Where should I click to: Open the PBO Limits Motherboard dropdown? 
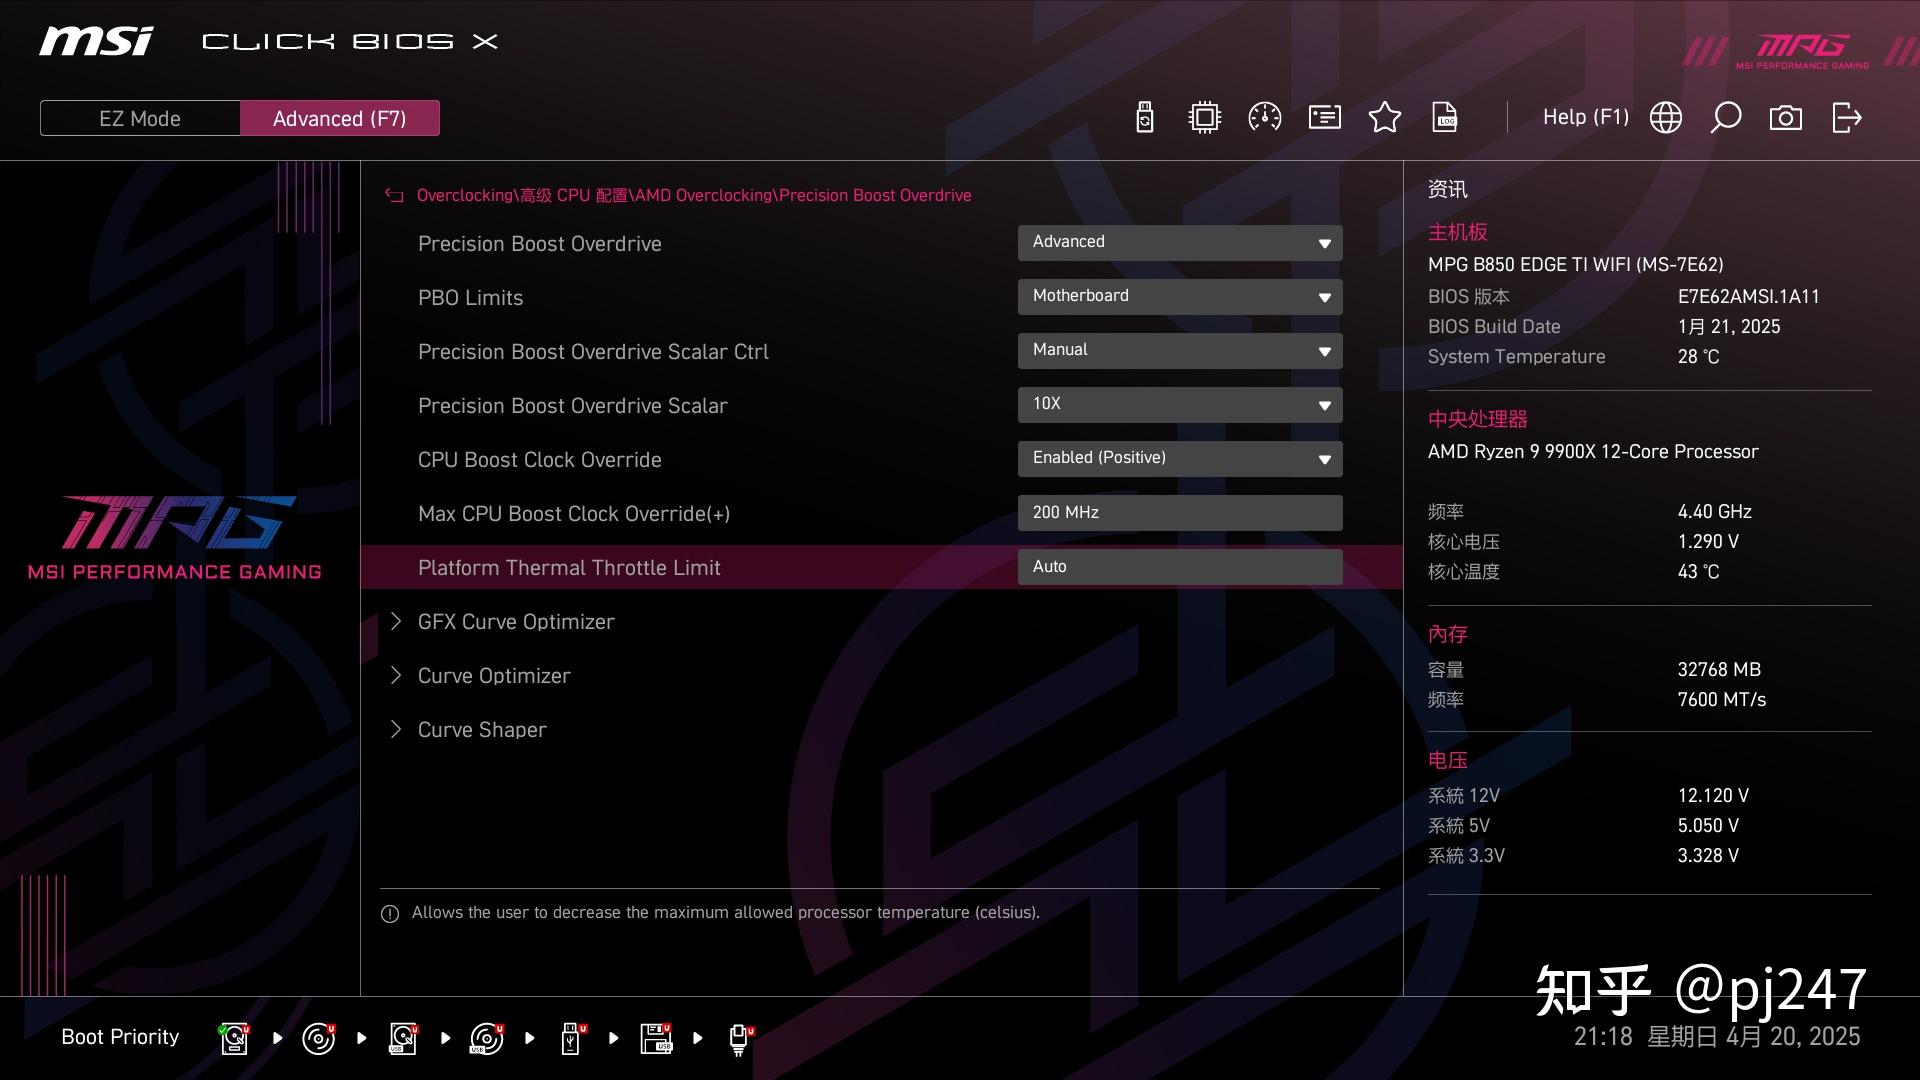[x=1179, y=297]
